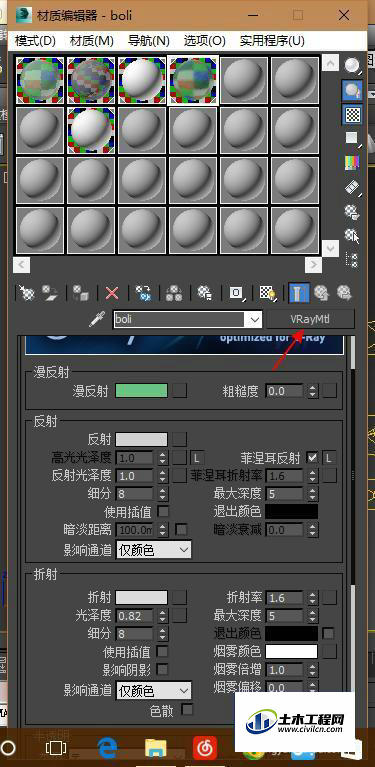Click the 光泽度 0.82 spinner arrows
This screenshot has width=375, height=767.
(162, 616)
